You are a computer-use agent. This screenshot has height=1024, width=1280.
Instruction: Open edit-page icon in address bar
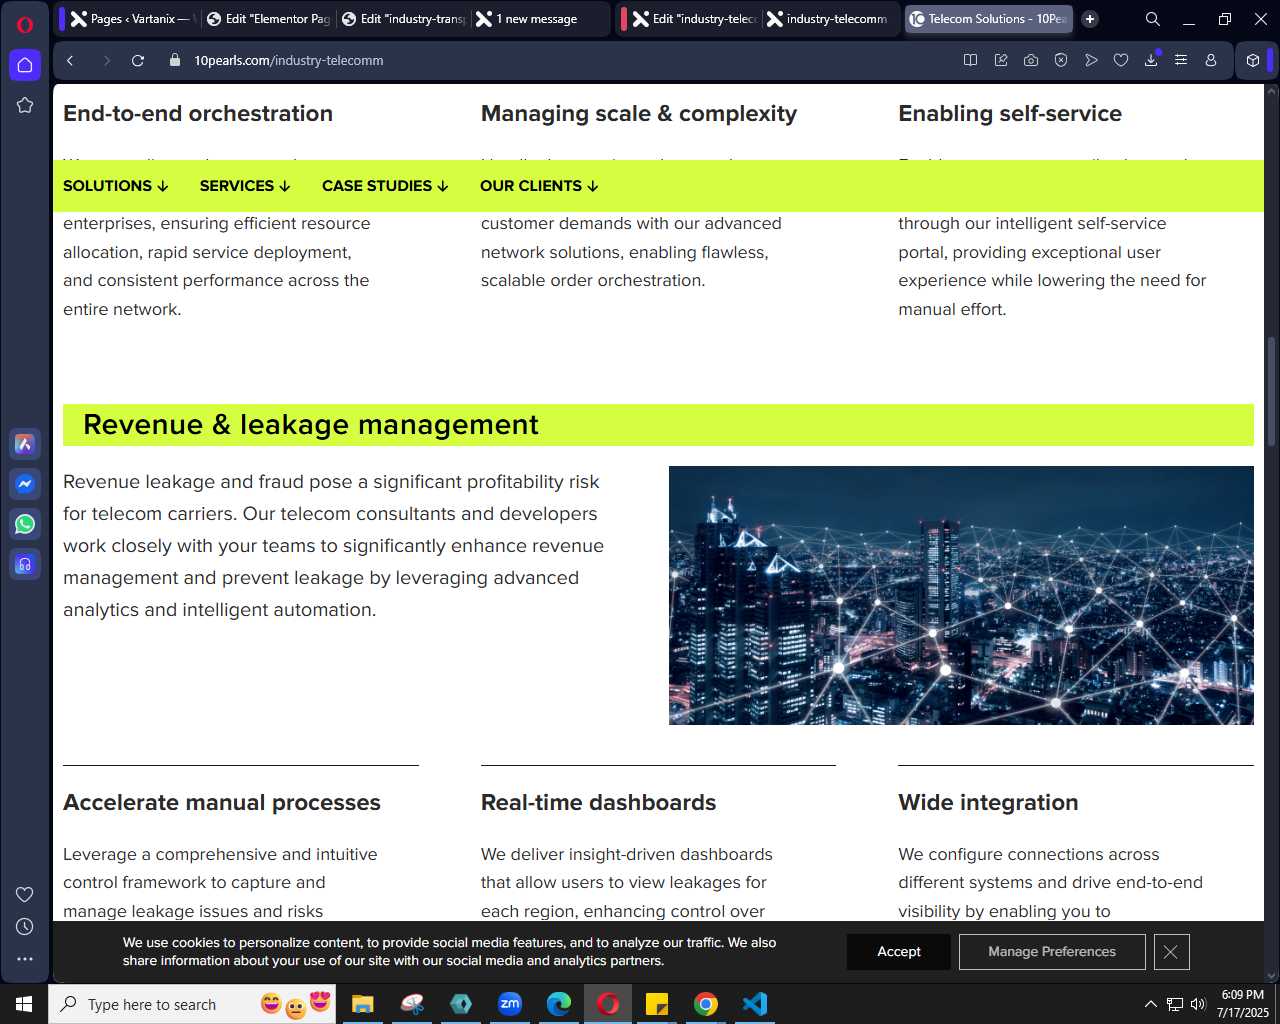click(1001, 61)
